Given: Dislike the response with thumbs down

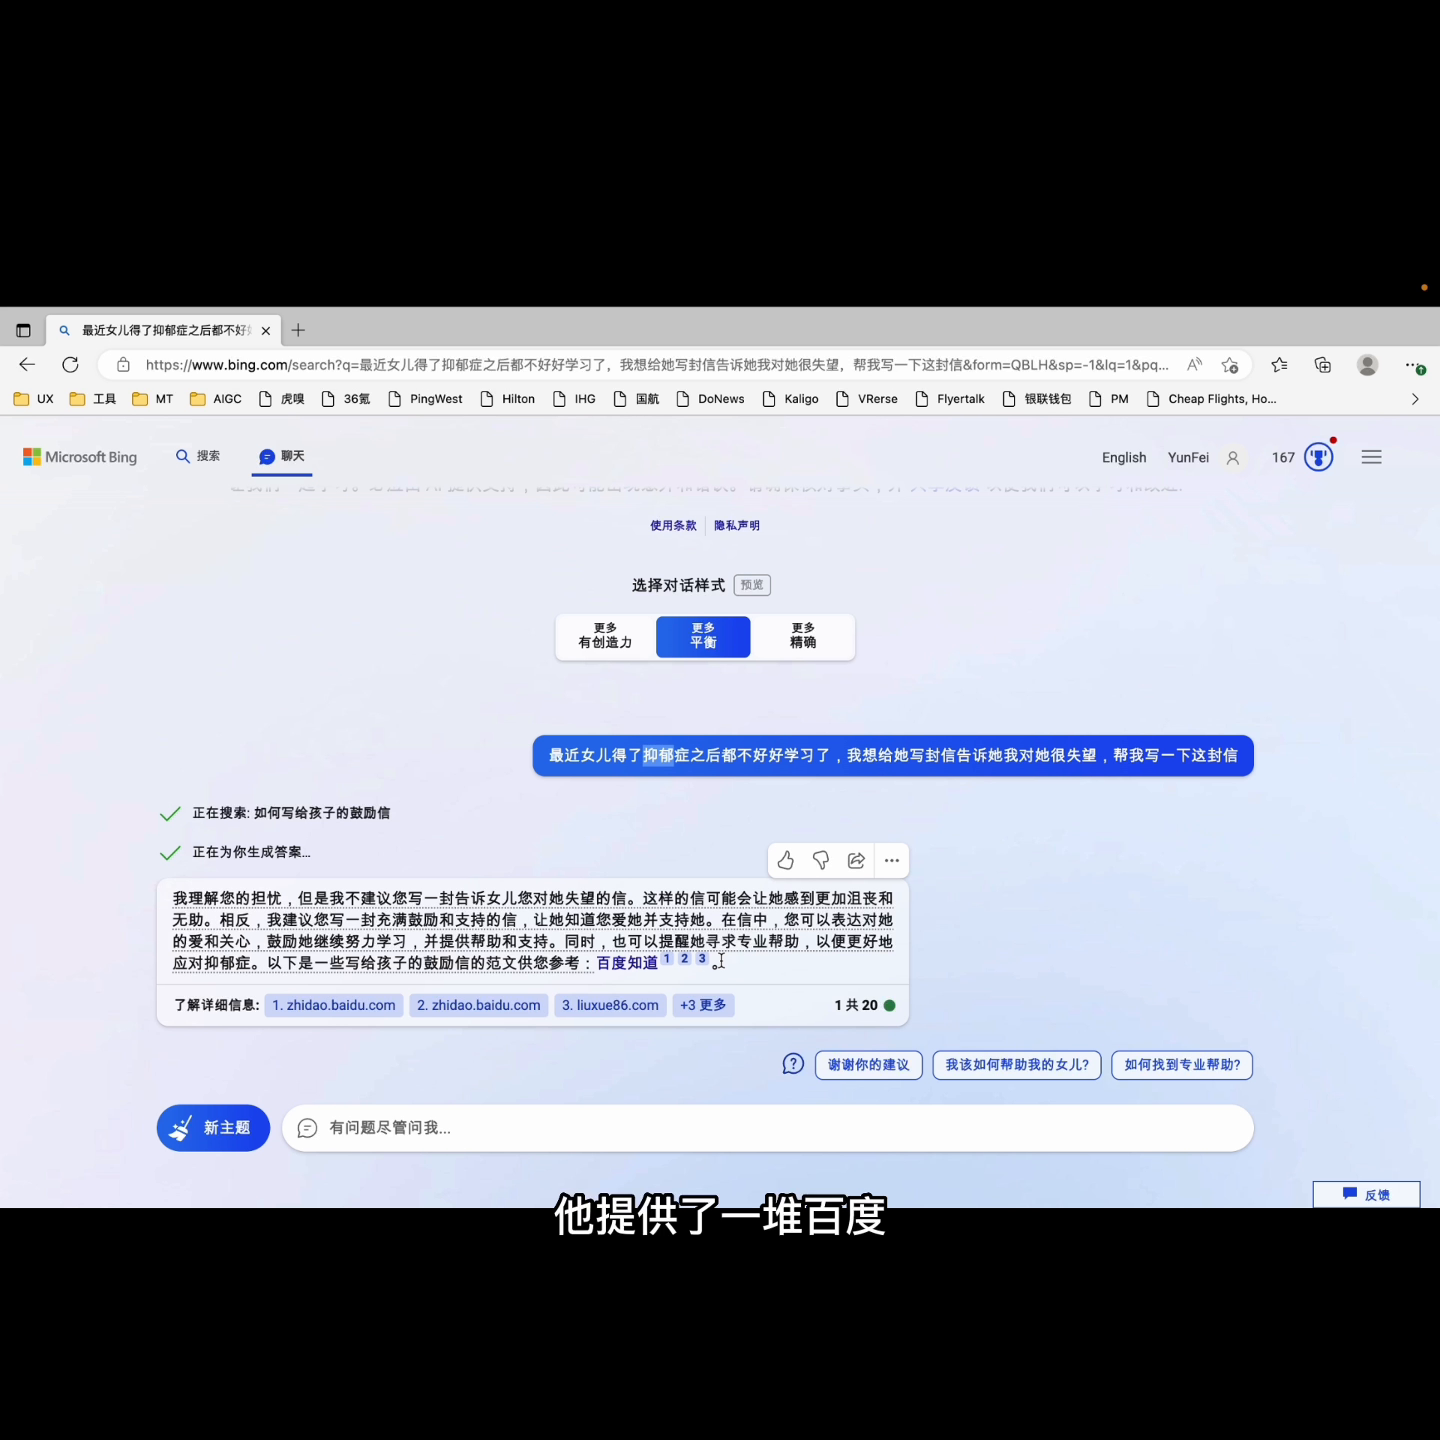Looking at the screenshot, I should click(x=821, y=860).
